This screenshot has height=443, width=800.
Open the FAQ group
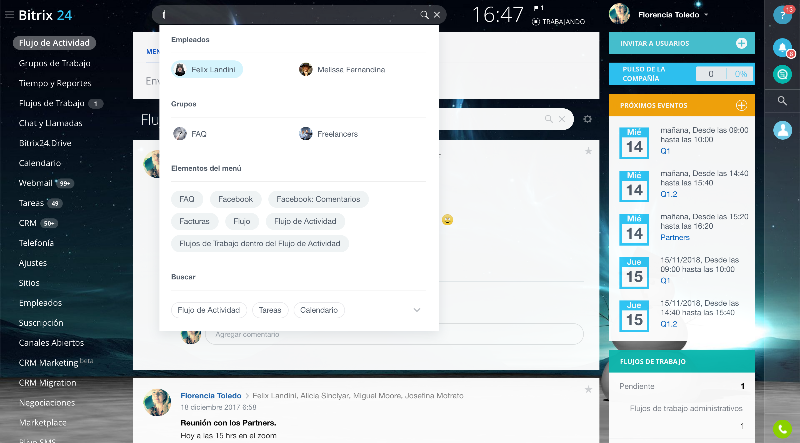click(190, 134)
